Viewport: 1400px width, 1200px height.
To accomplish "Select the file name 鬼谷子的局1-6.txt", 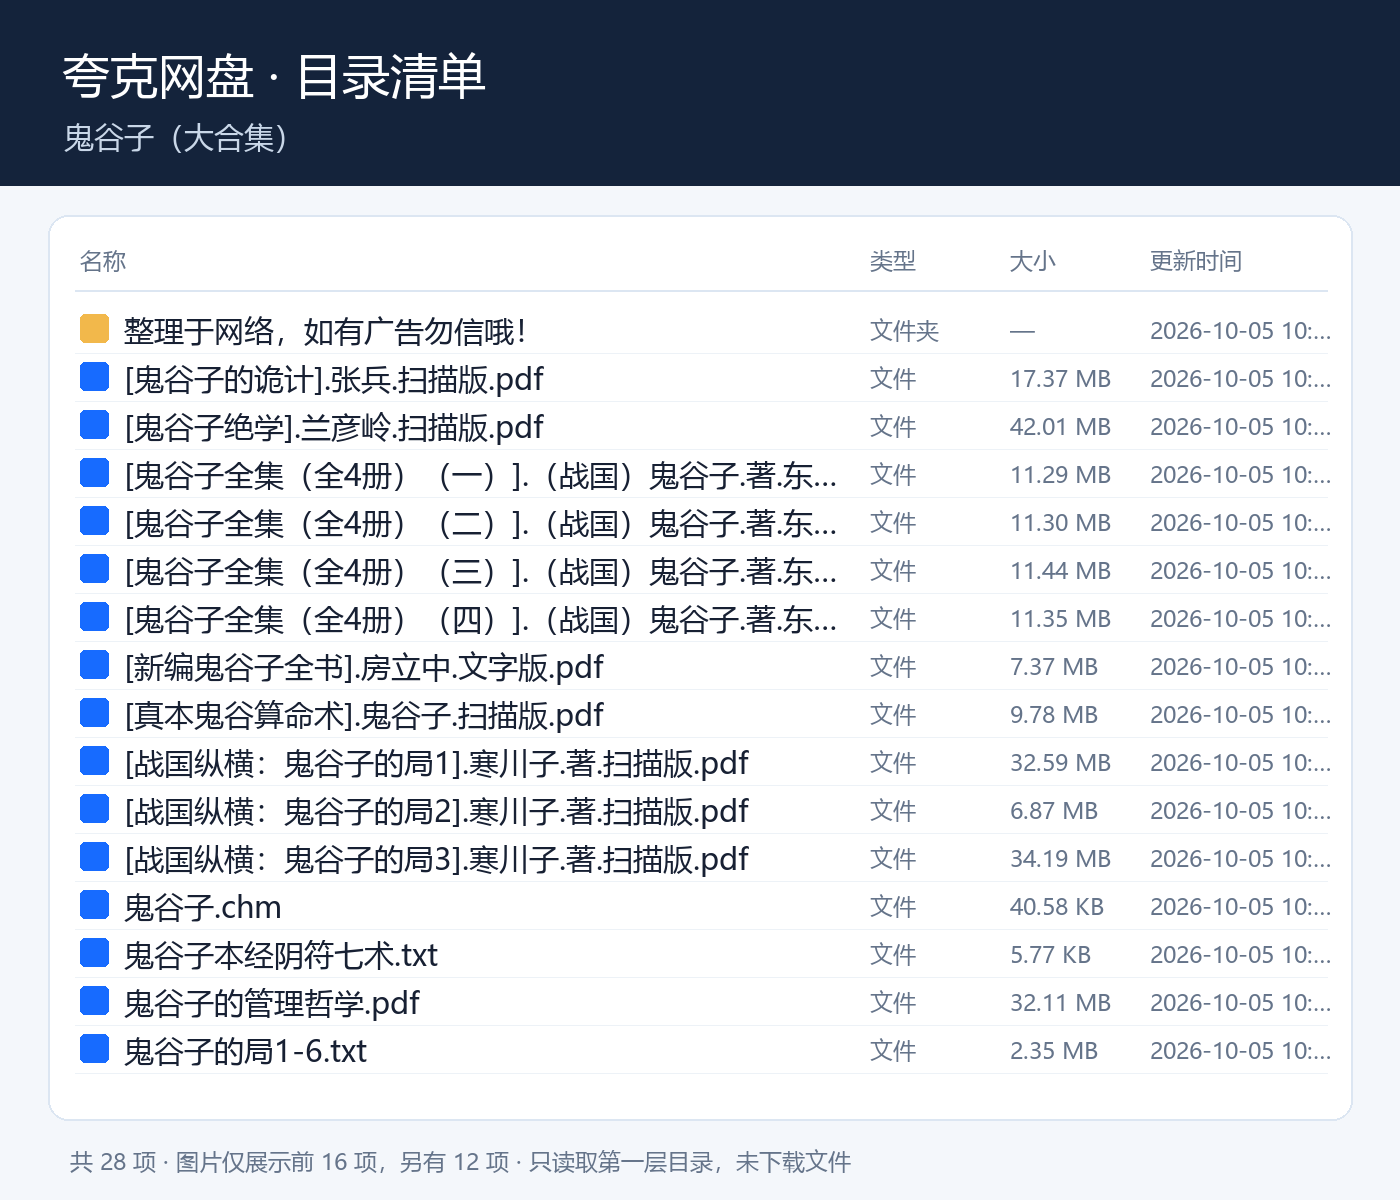I will (246, 1051).
